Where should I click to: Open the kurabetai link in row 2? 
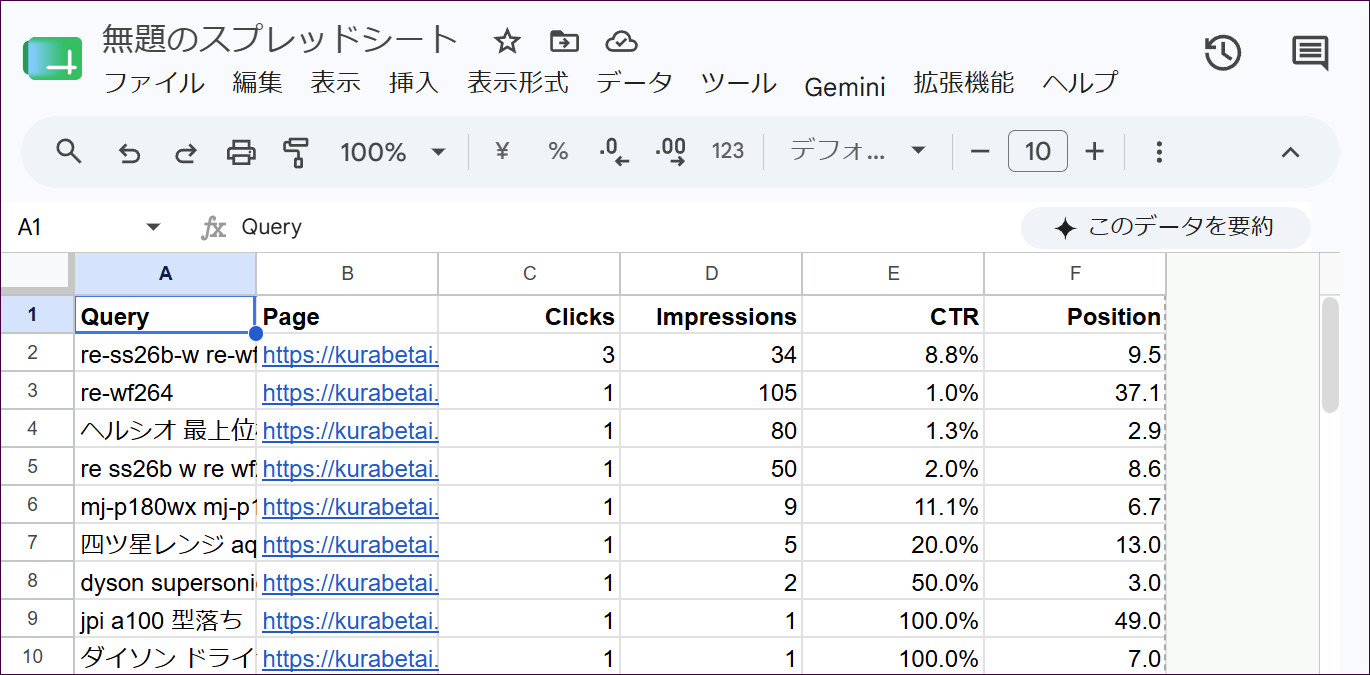pos(350,354)
